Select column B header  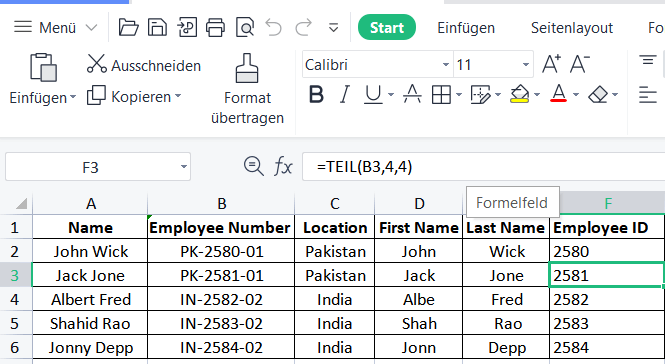point(221,204)
